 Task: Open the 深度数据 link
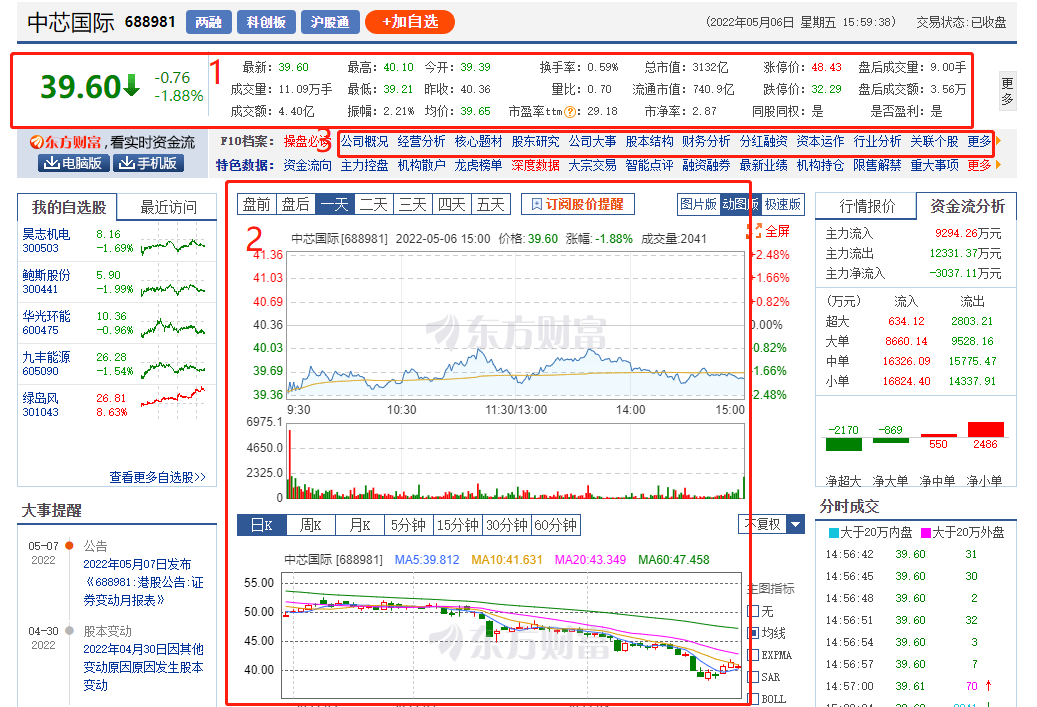point(535,165)
